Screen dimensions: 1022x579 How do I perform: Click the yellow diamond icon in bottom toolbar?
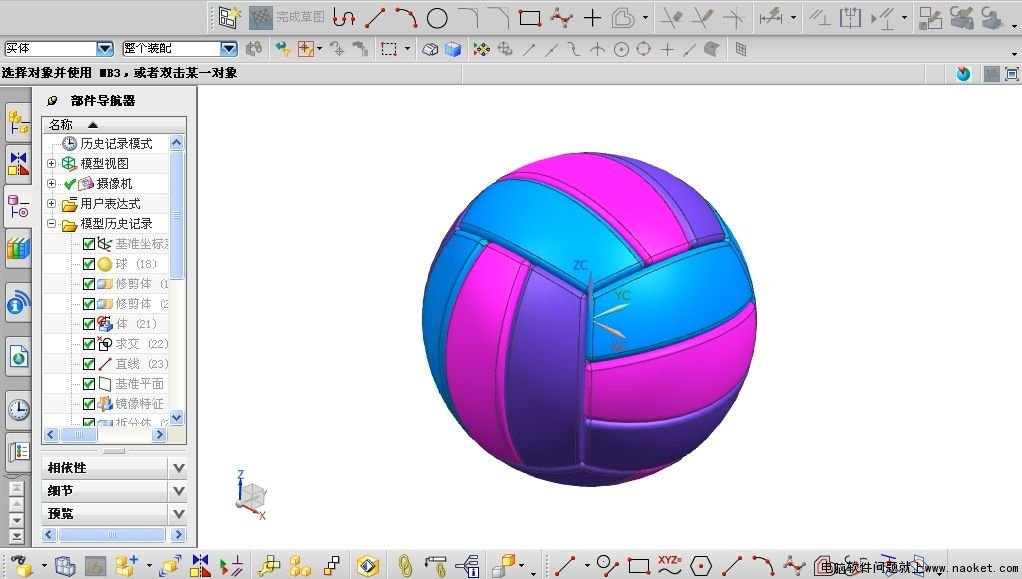(x=368, y=565)
